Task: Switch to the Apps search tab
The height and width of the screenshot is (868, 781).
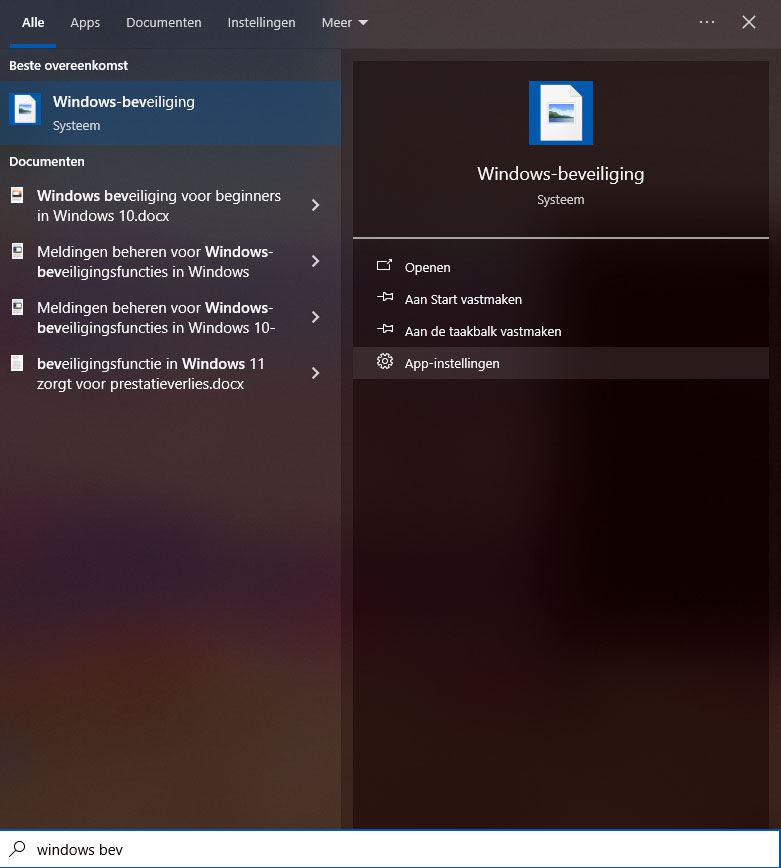Action: coord(85,23)
